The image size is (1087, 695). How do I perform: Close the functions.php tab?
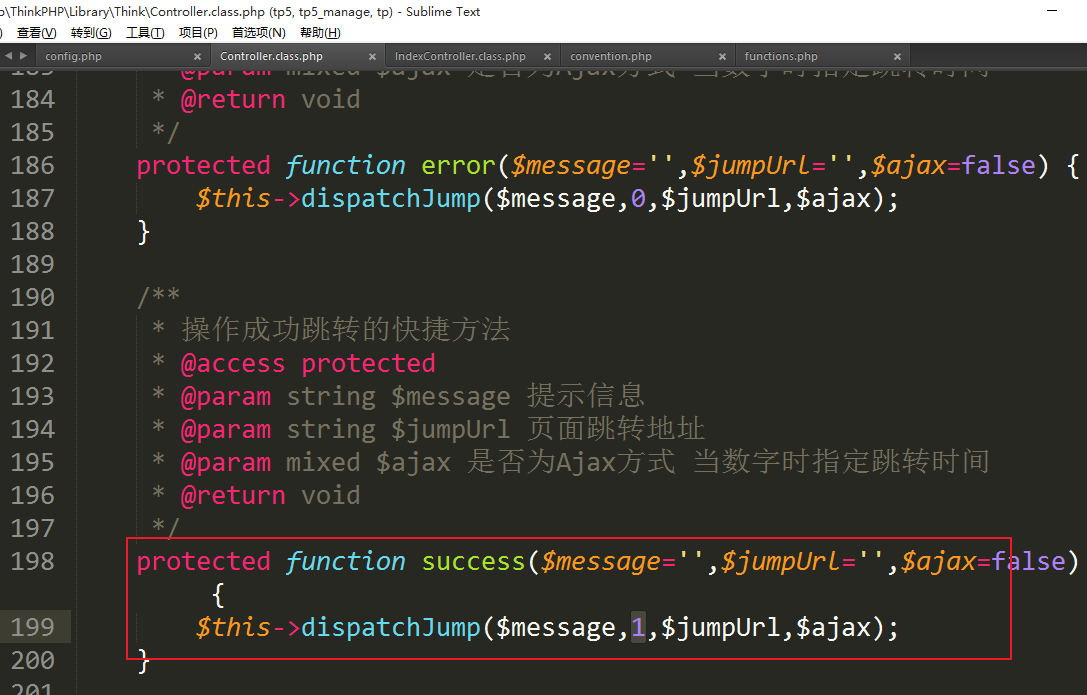pyautogui.click(x=898, y=57)
